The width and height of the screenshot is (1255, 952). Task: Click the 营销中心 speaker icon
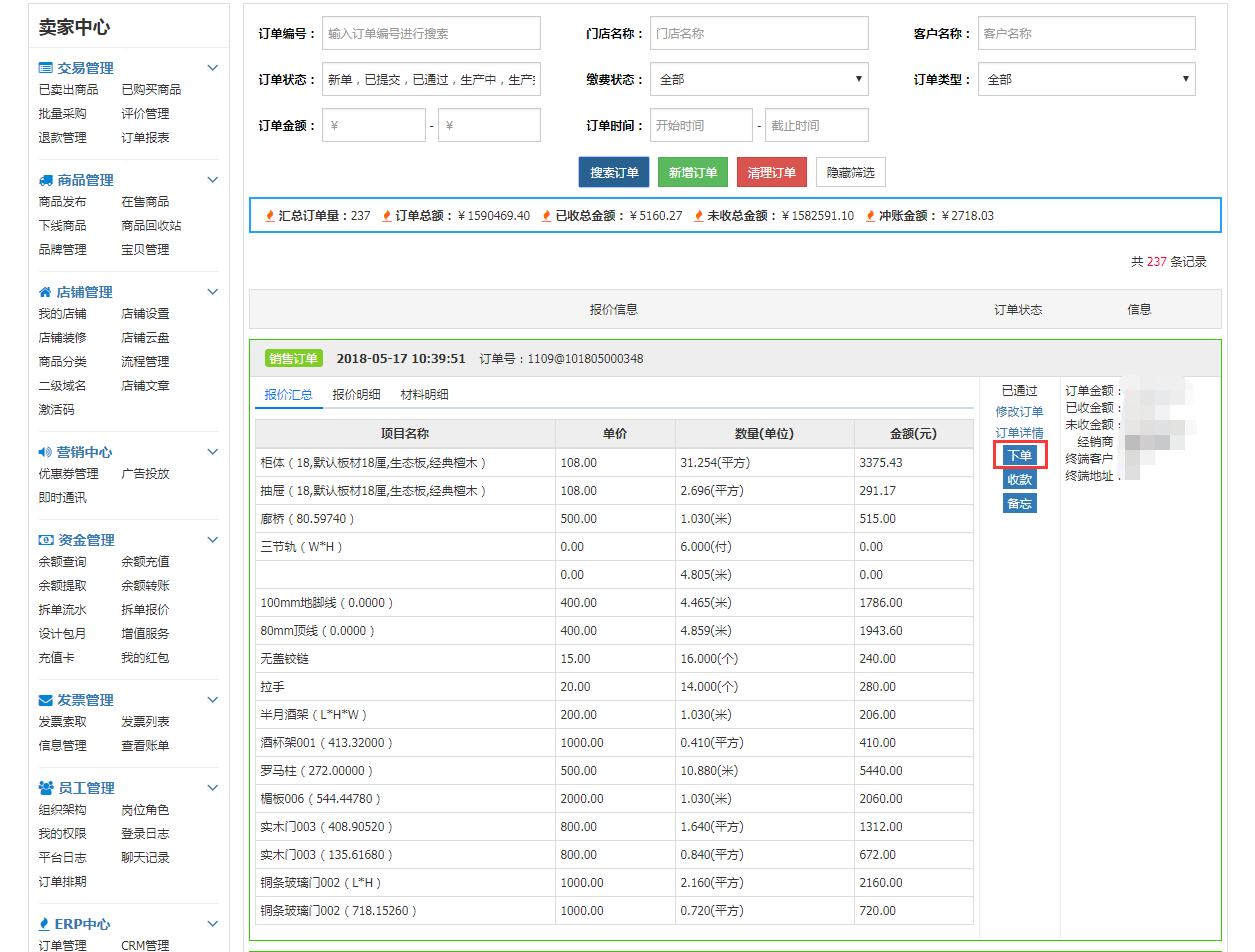pyautogui.click(x=45, y=452)
